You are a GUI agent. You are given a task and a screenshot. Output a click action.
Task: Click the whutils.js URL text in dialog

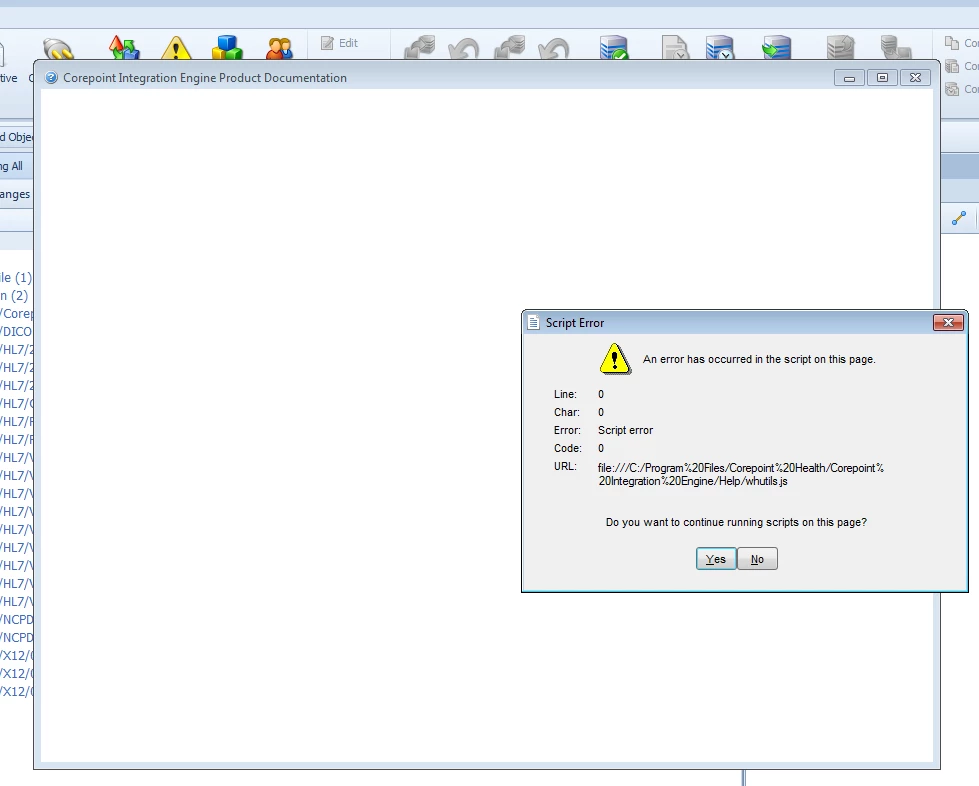(740, 474)
